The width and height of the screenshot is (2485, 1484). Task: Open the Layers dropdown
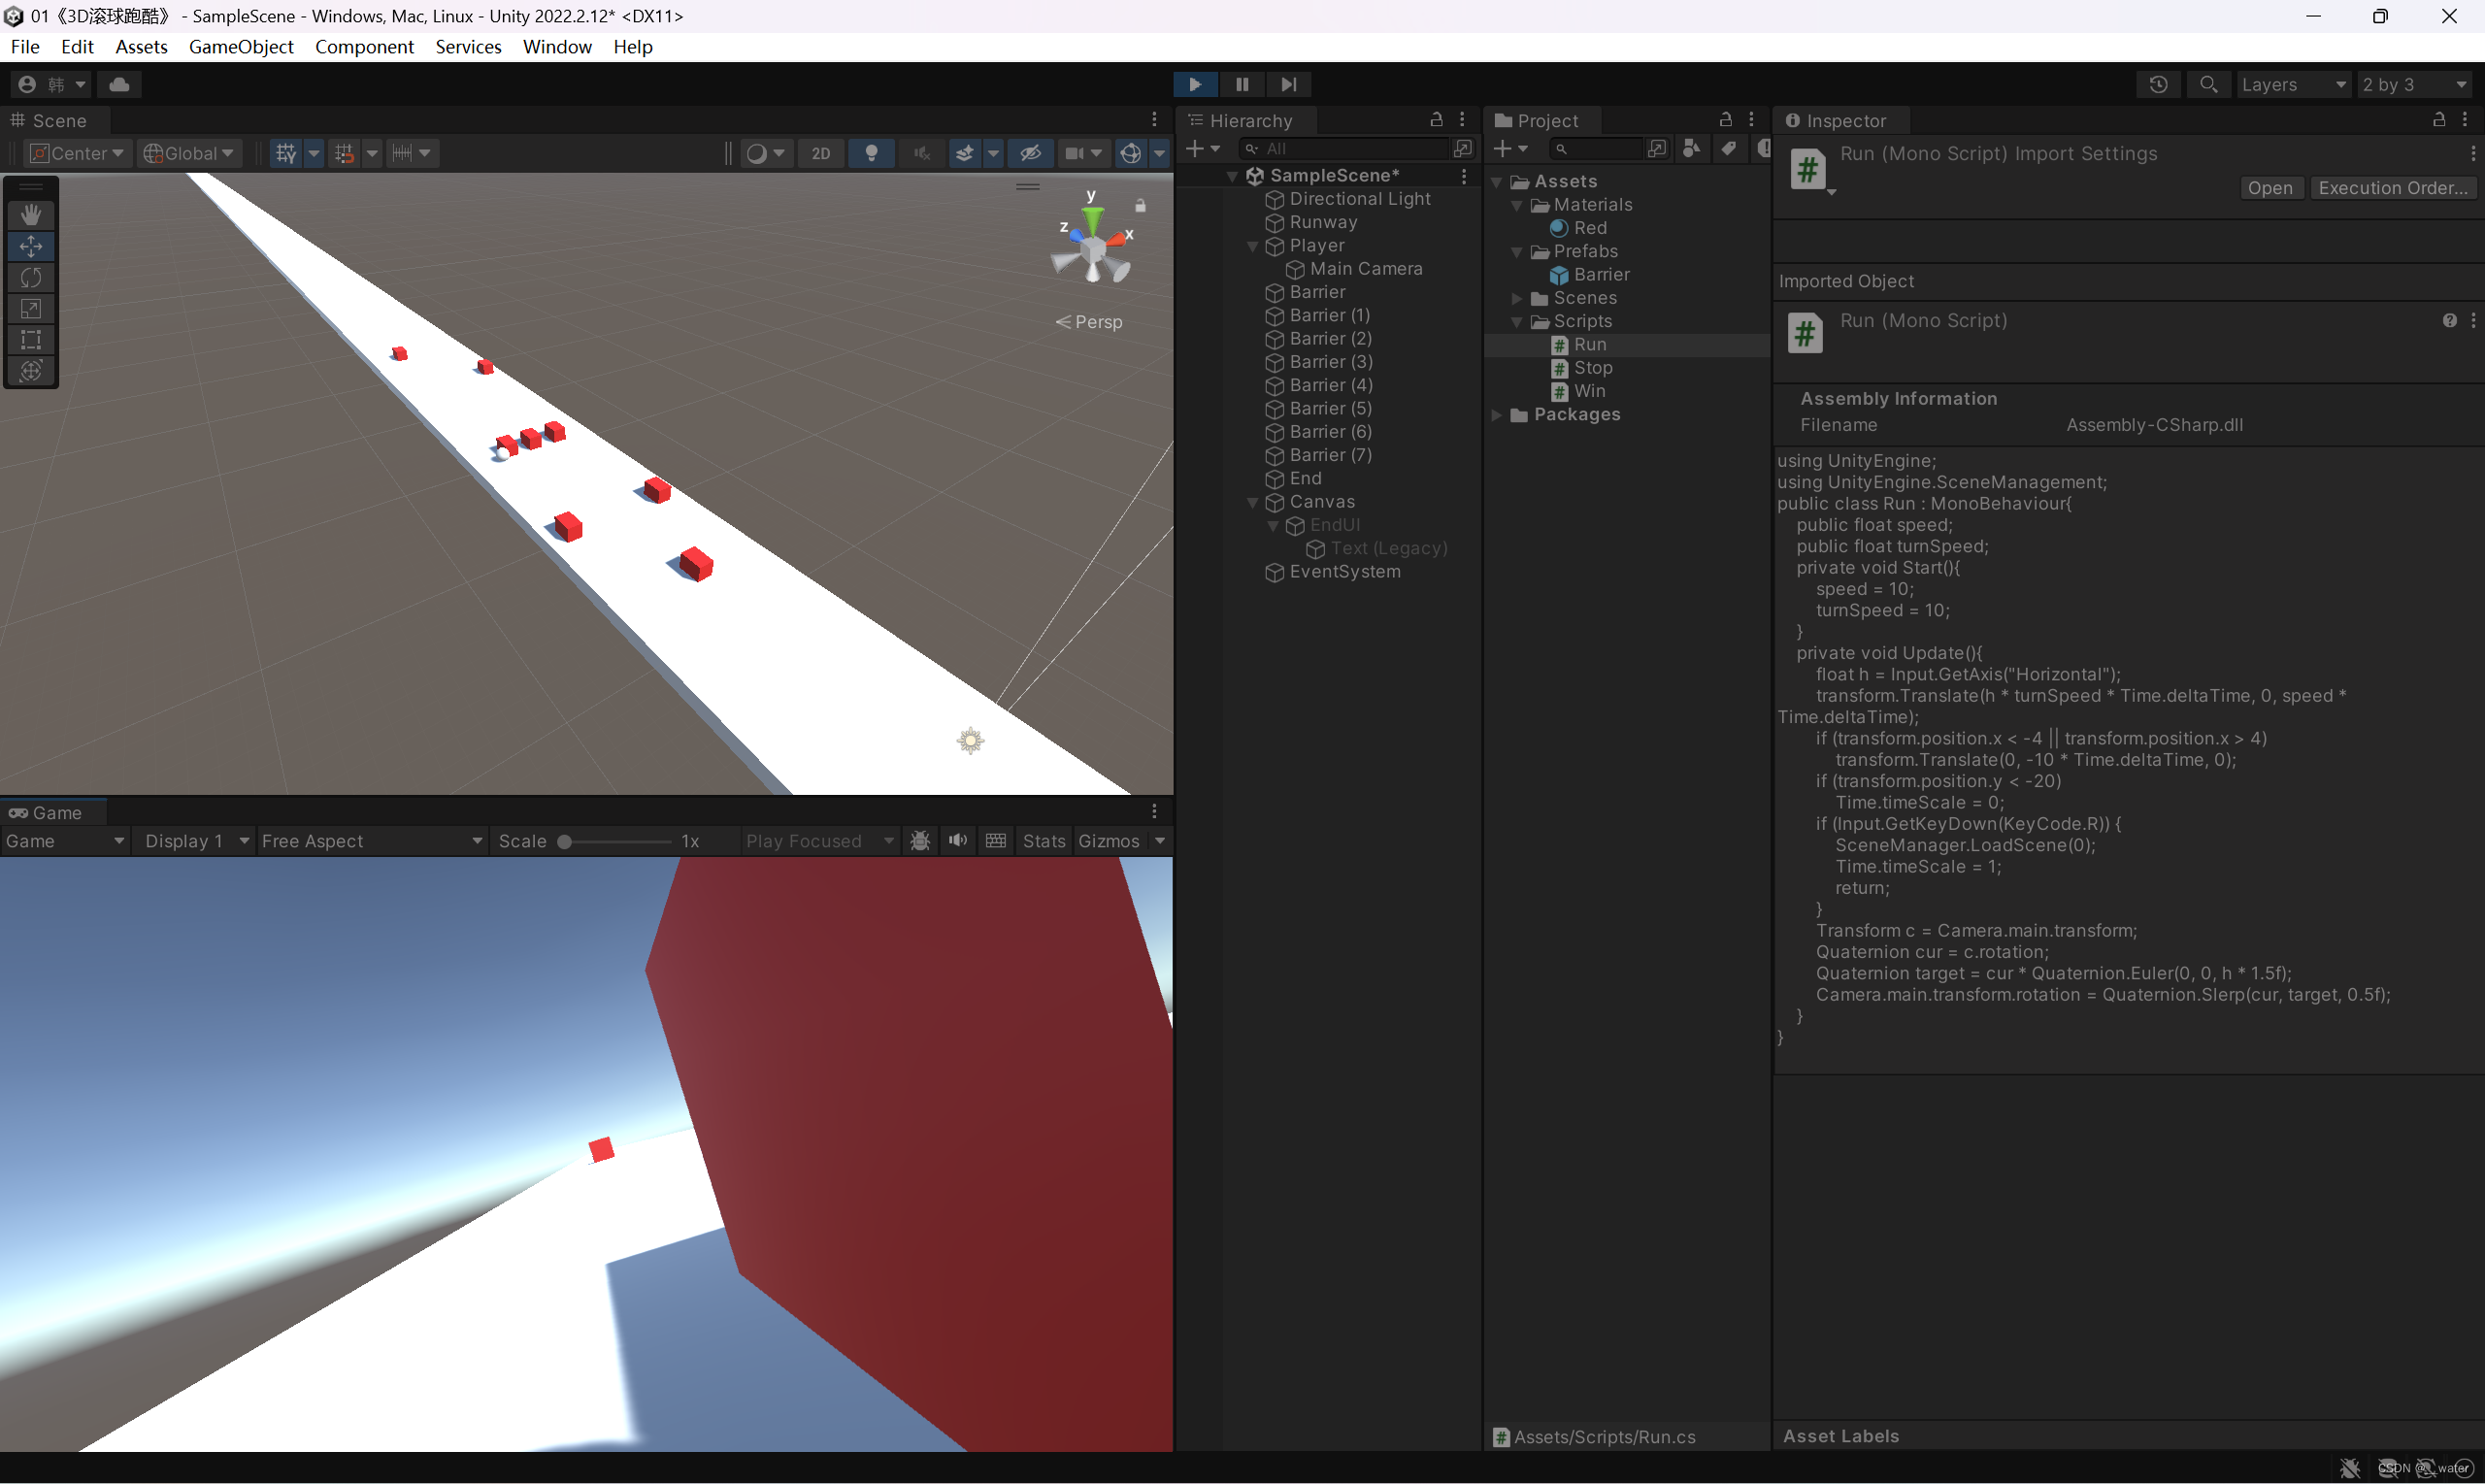2292,84
